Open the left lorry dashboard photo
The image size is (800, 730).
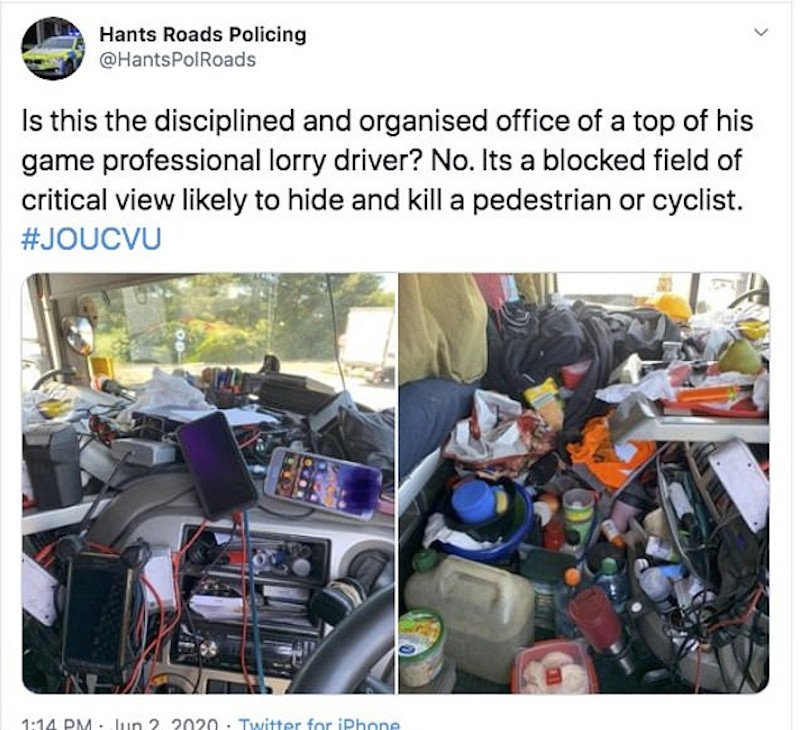click(x=209, y=483)
